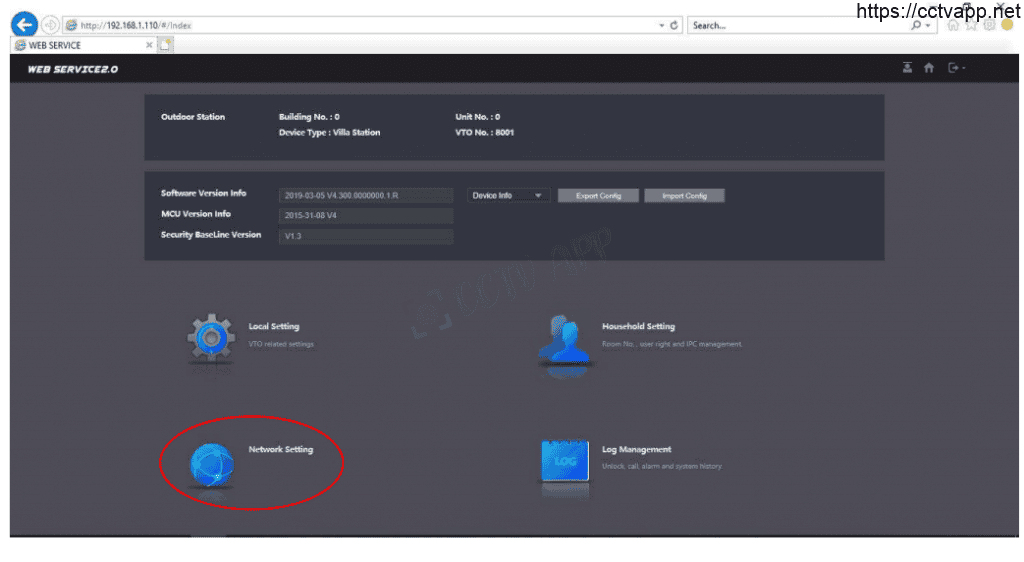Click the logout icon in header
Screen dimensions: 1024x562
point(954,68)
